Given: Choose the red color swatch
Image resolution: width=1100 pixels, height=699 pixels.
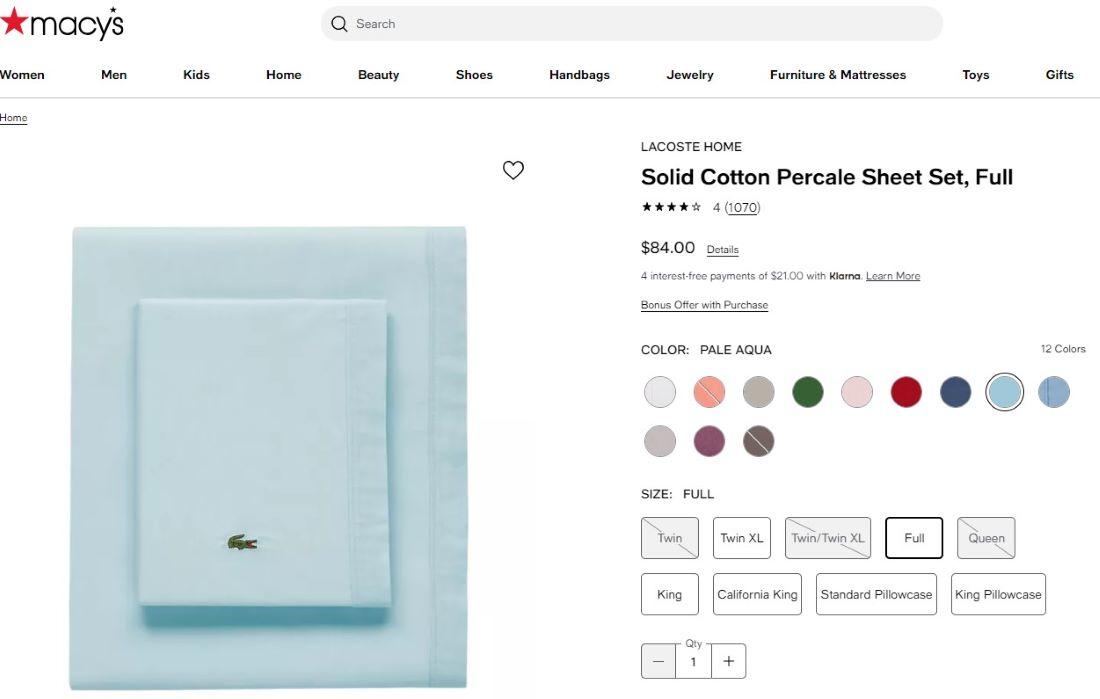Looking at the screenshot, I should coord(906,392).
